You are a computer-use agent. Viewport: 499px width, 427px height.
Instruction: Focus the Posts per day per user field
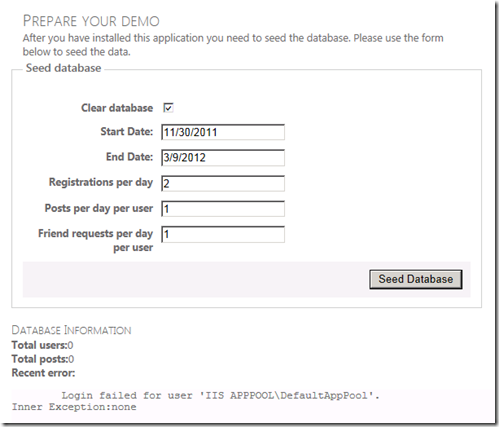click(223, 209)
